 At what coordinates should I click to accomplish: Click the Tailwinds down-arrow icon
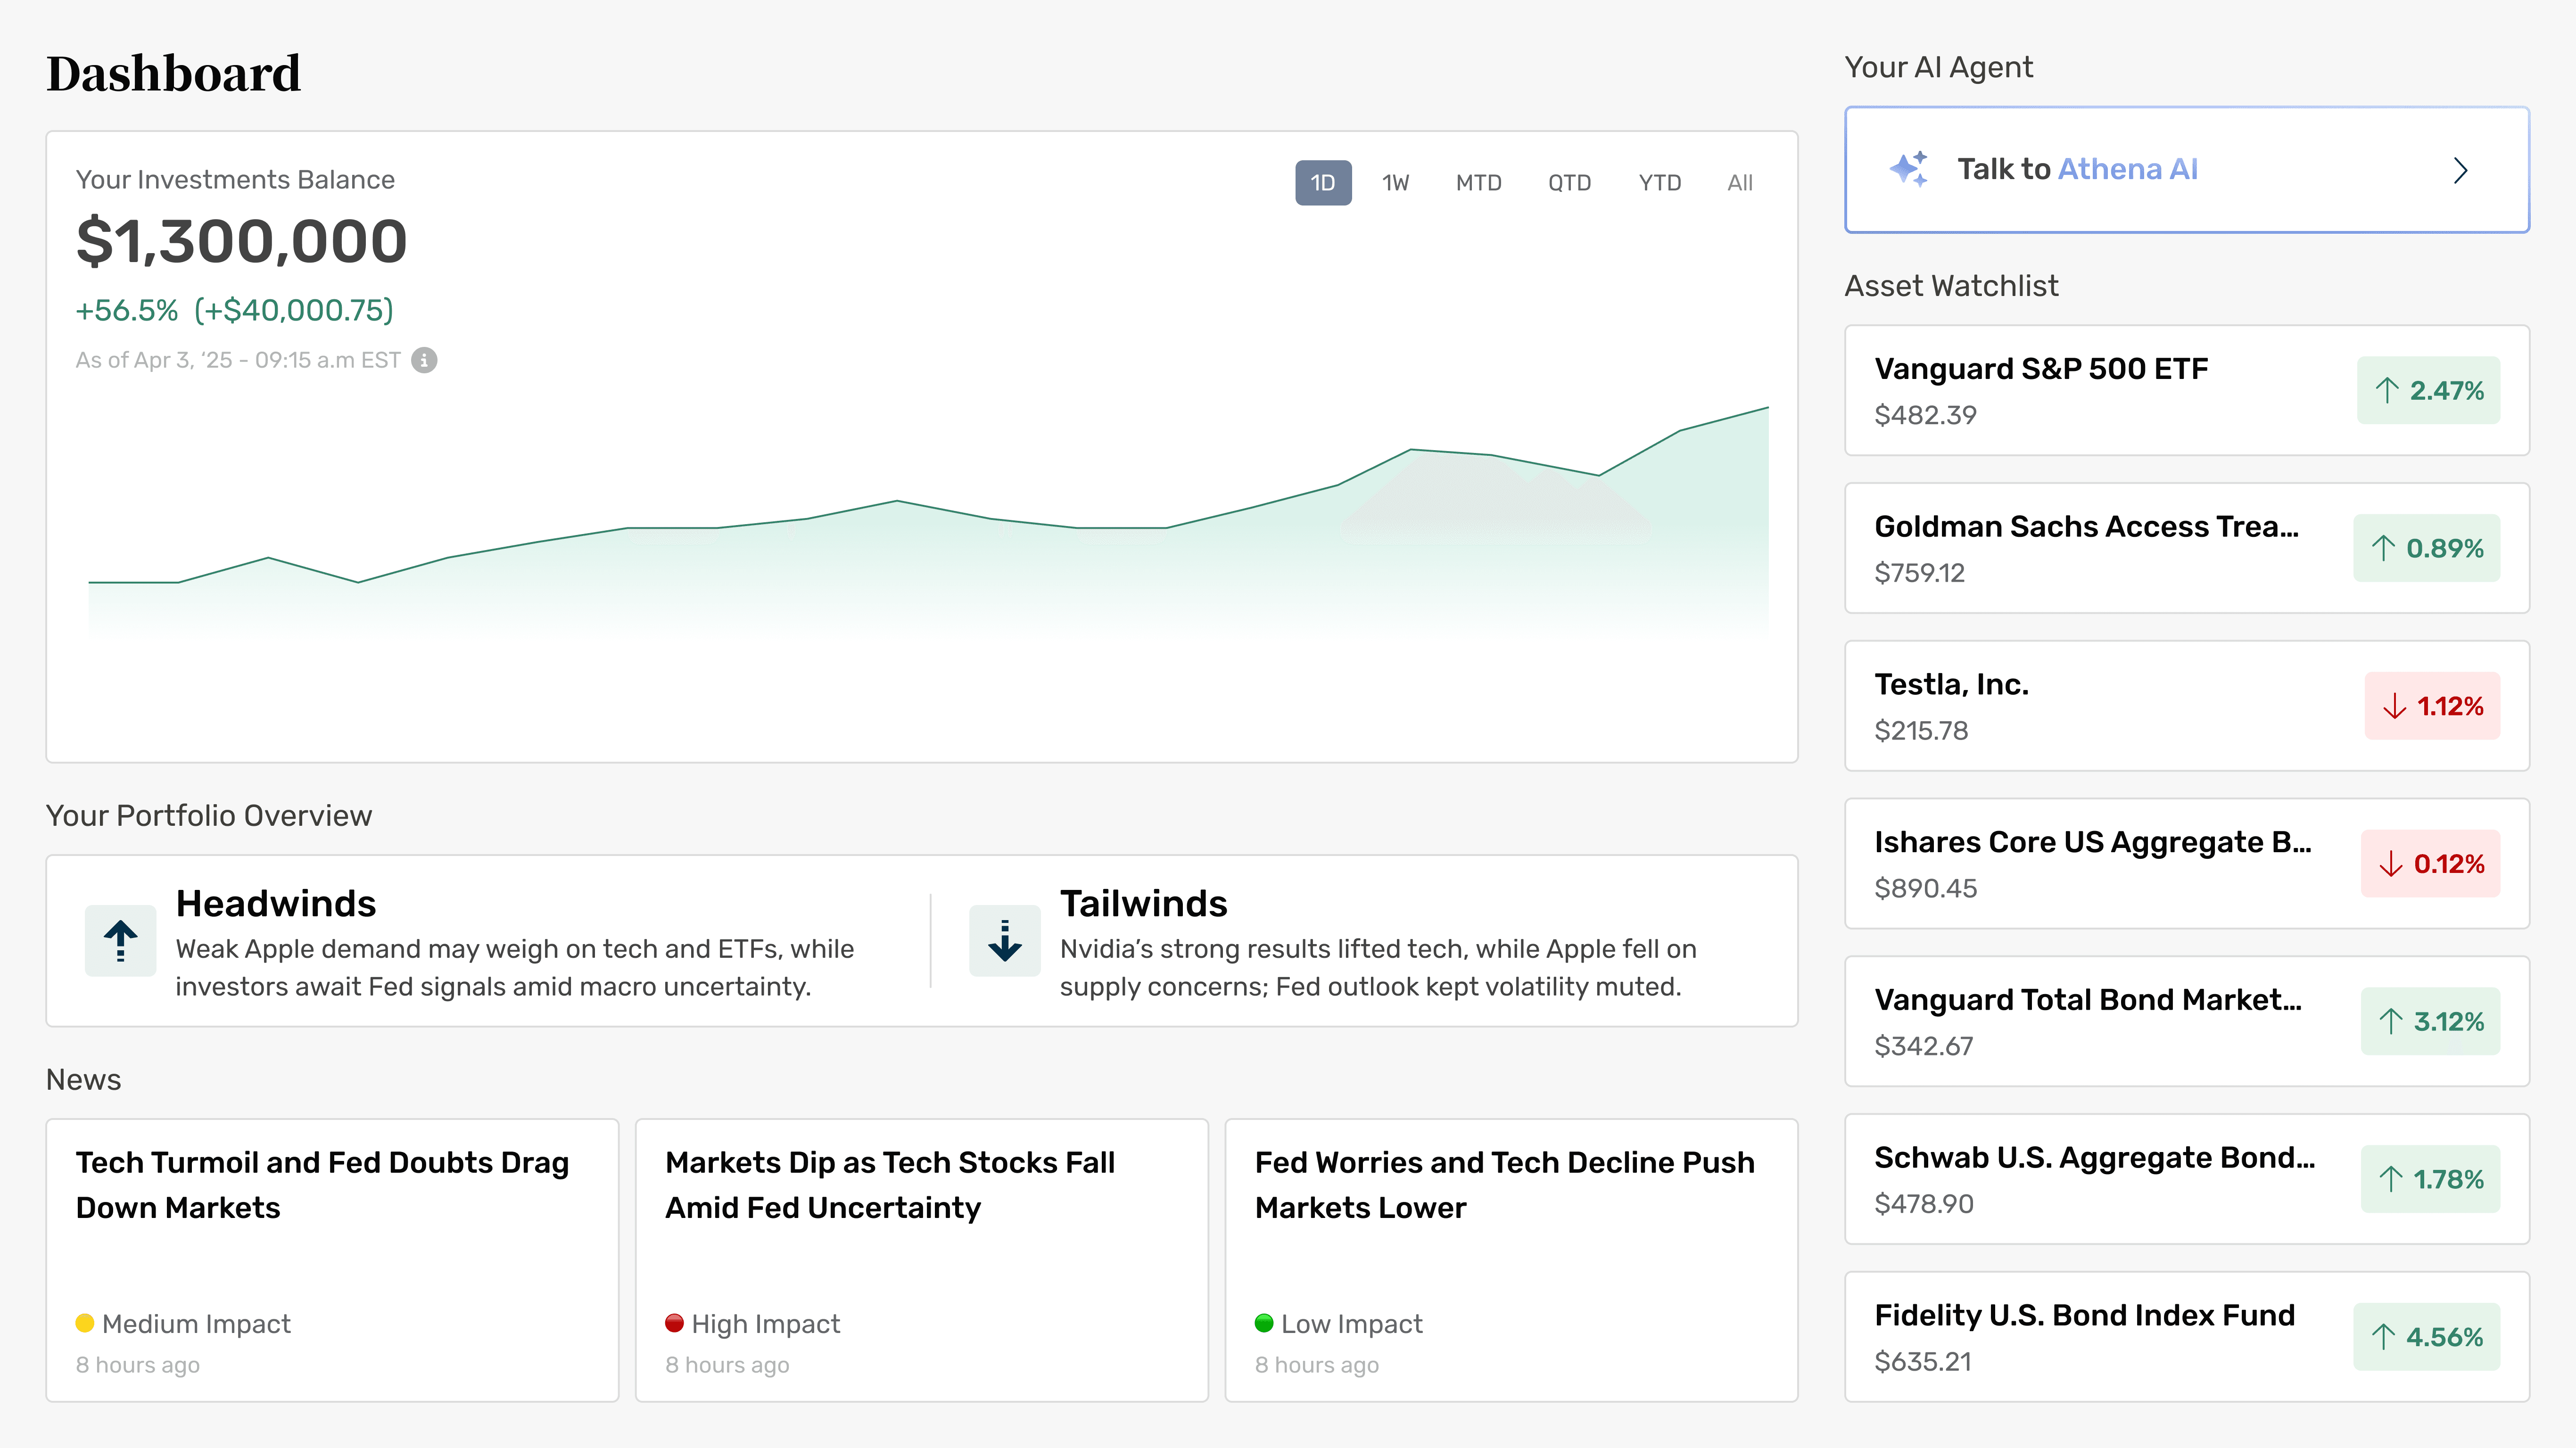[x=1004, y=940]
